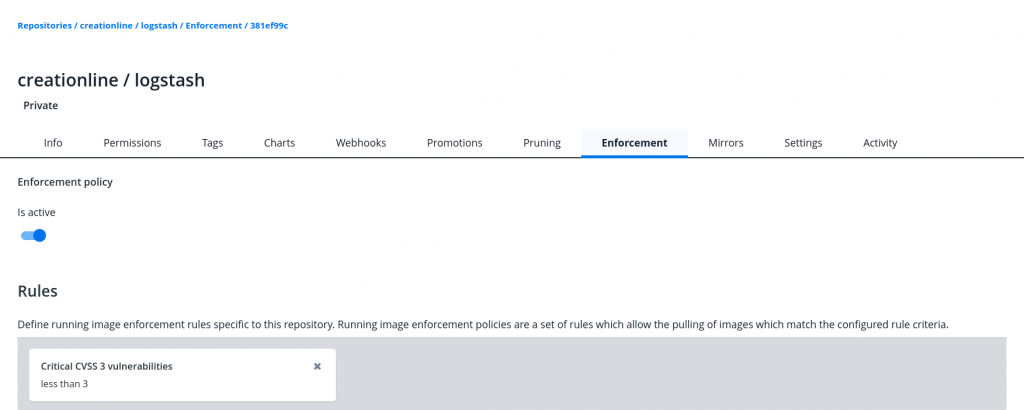Open the 381ef99c breadcrumb link
Image resolution: width=1024 pixels, height=410 pixels.
[x=269, y=26]
